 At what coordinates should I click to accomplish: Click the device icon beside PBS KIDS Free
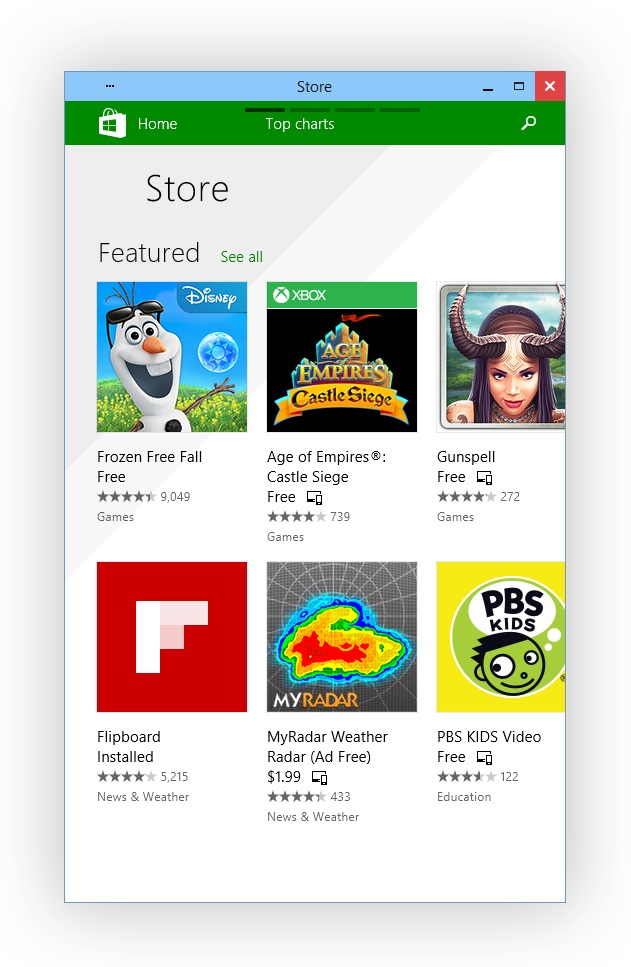click(484, 758)
